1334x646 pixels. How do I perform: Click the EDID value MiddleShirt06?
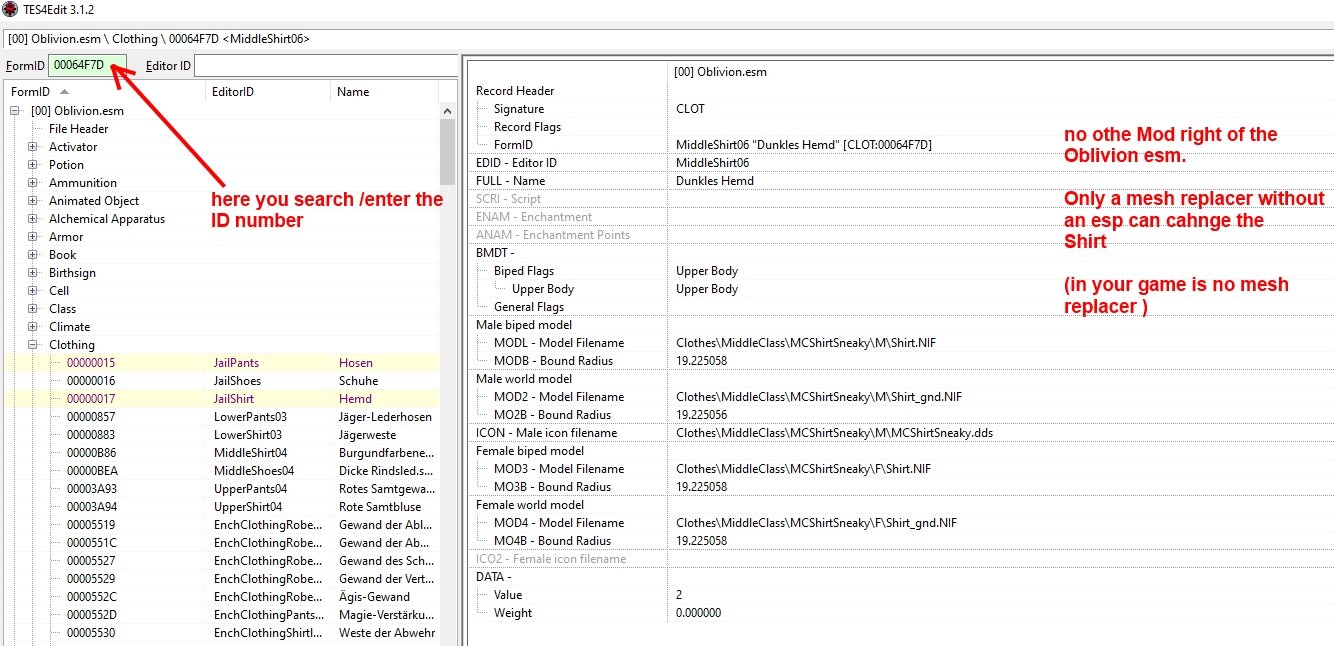[x=713, y=163]
